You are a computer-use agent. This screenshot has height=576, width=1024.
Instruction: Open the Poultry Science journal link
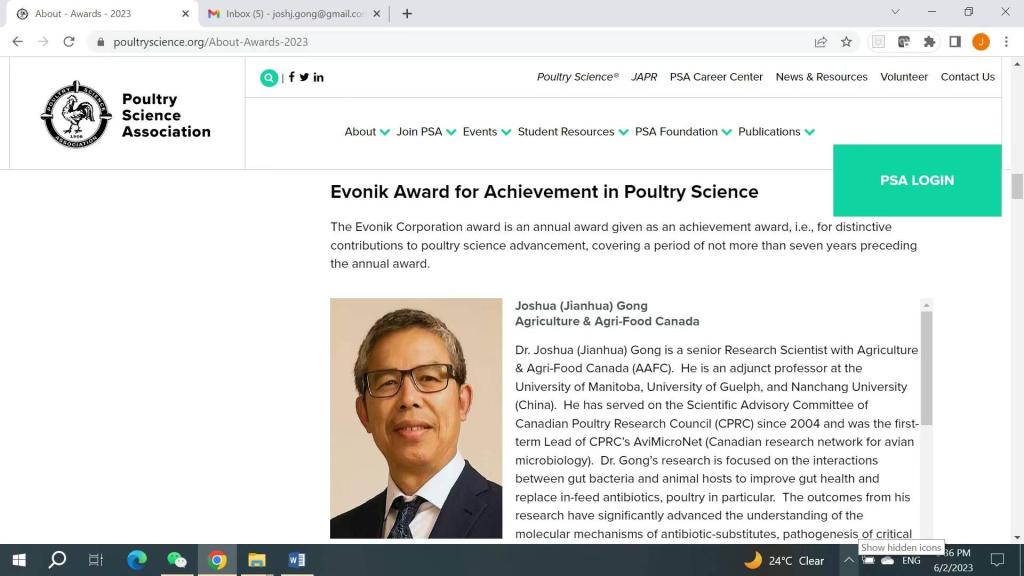point(578,77)
